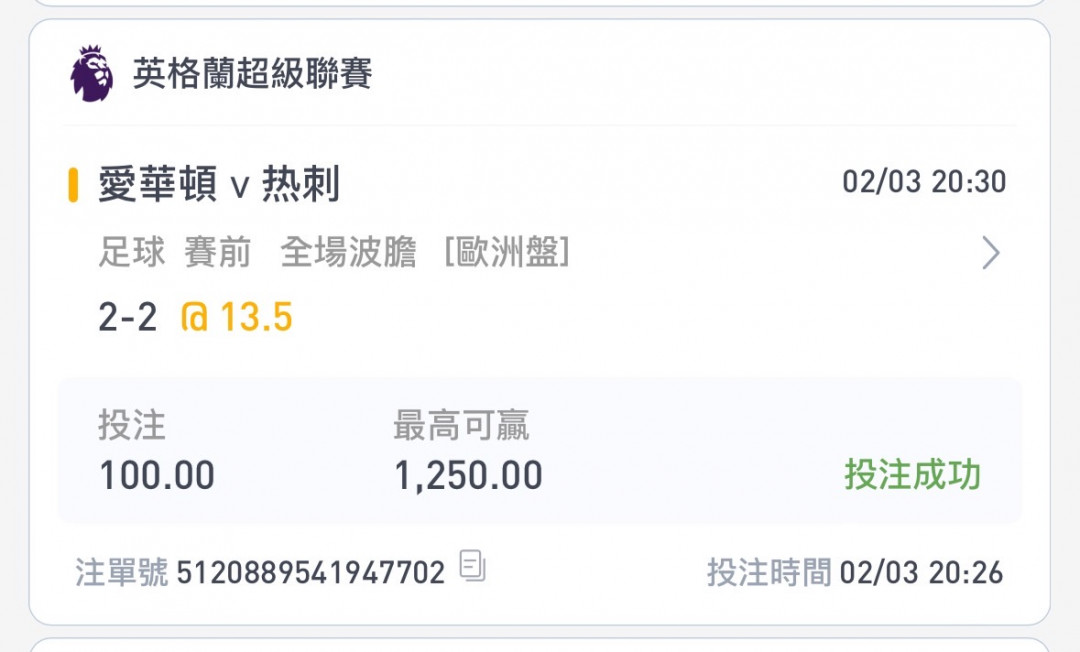Click the 歐洲盤 odds format label
The width and height of the screenshot is (1080, 652).
pos(507,252)
